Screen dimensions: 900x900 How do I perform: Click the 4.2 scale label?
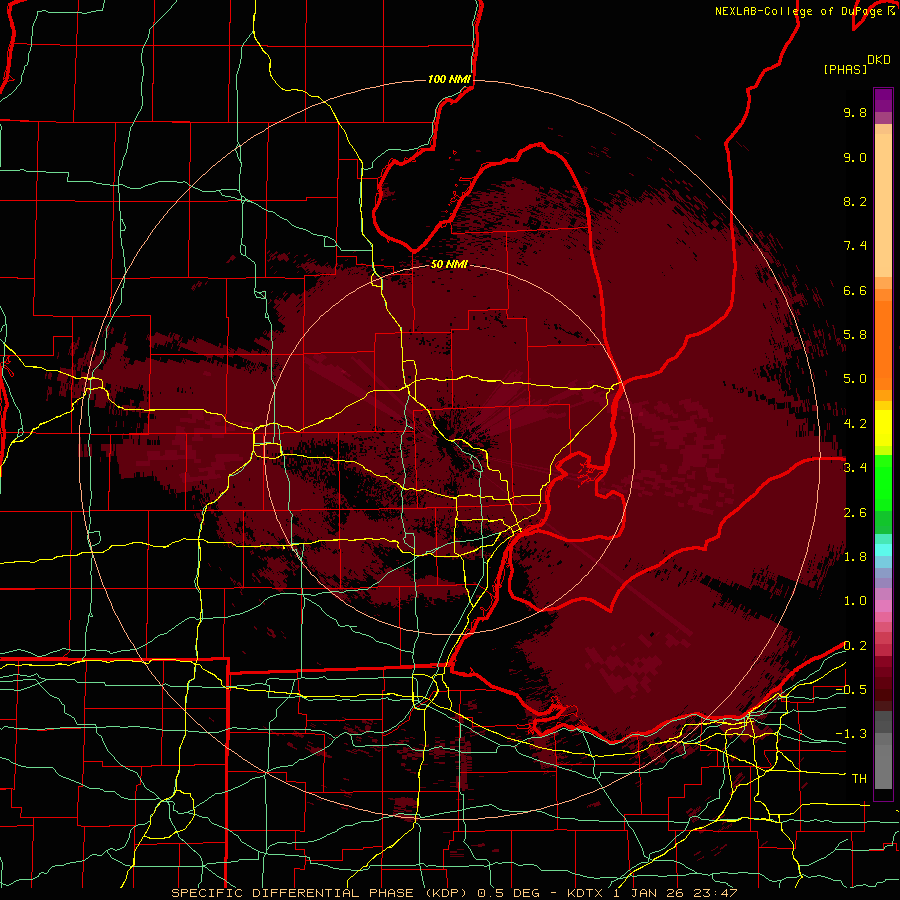855,424
